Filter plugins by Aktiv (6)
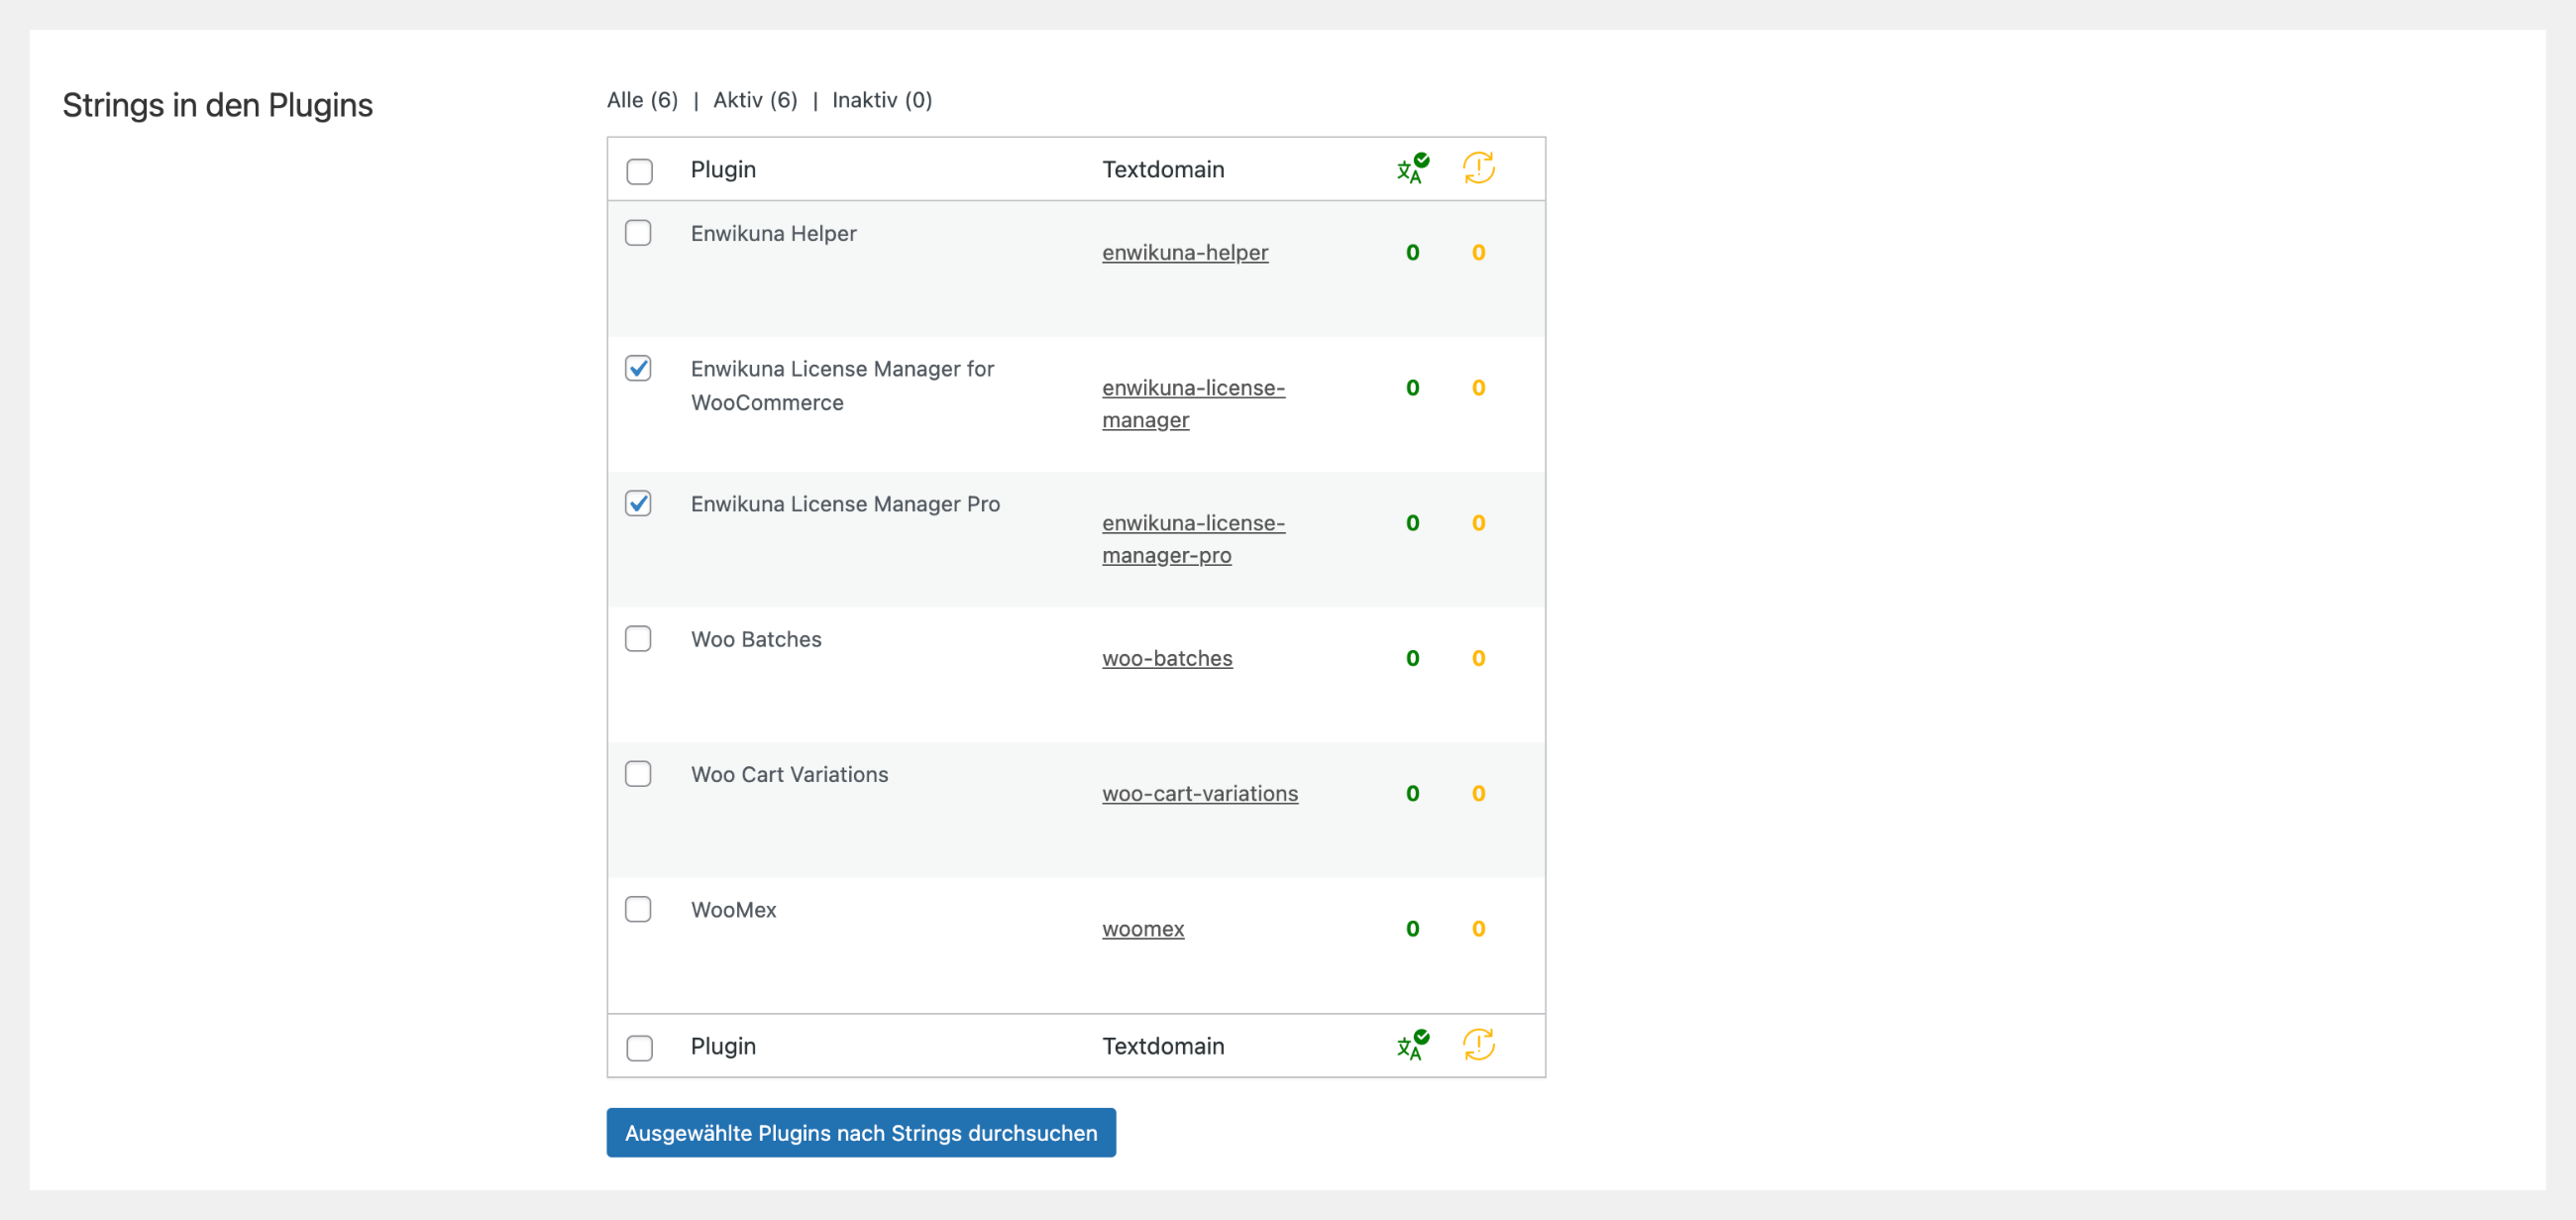The image size is (2576, 1220). point(755,100)
